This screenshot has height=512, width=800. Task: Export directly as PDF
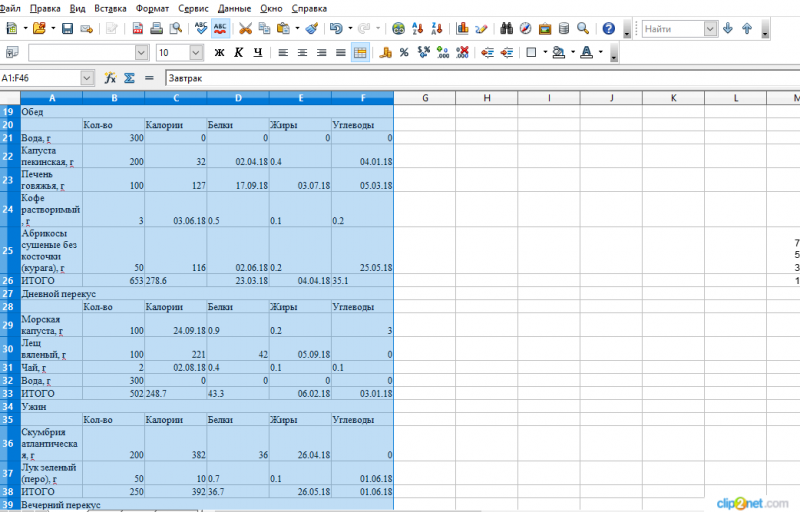[138, 29]
